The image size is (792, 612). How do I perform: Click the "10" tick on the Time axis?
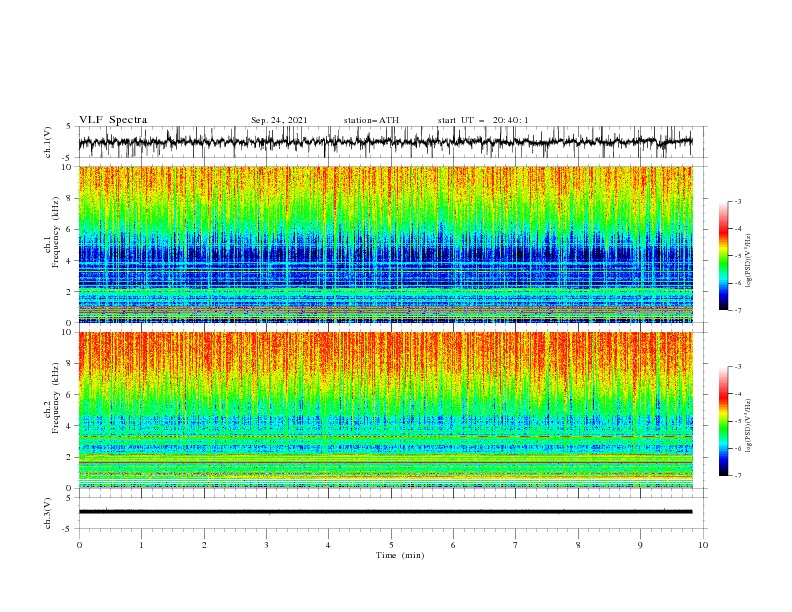coord(703,545)
